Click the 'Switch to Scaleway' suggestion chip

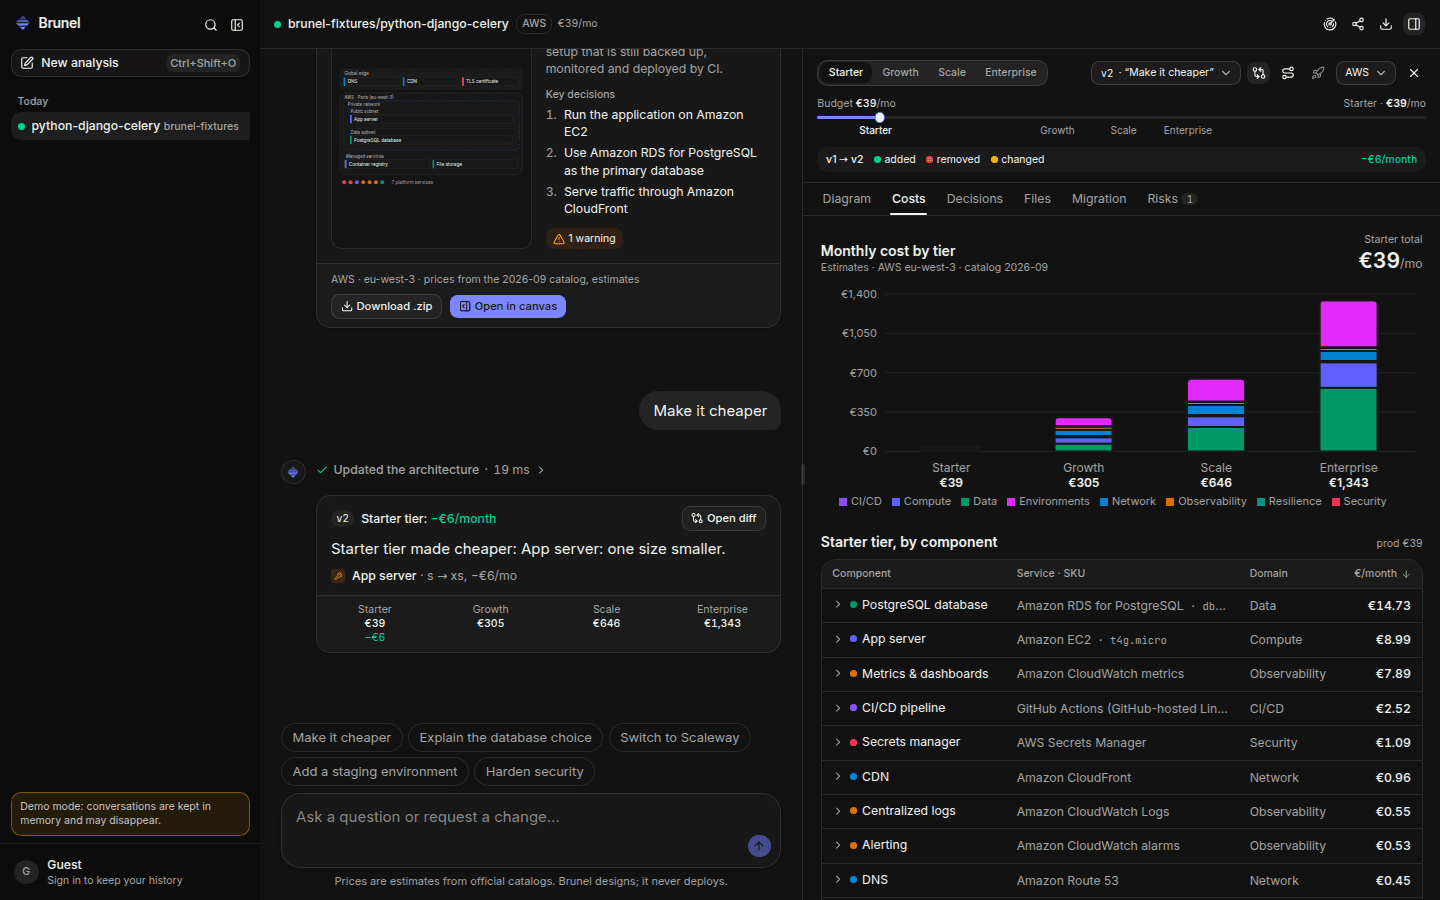point(680,738)
